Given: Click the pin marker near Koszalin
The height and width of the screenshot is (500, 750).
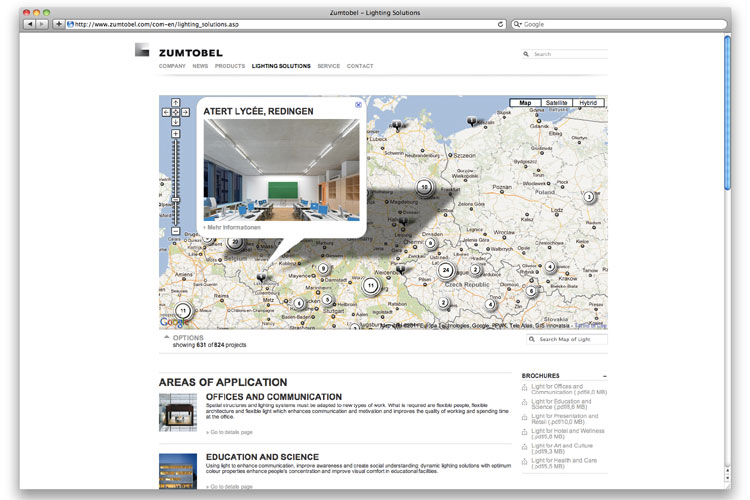Looking at the screenshot, I should (x=472, y=121).
